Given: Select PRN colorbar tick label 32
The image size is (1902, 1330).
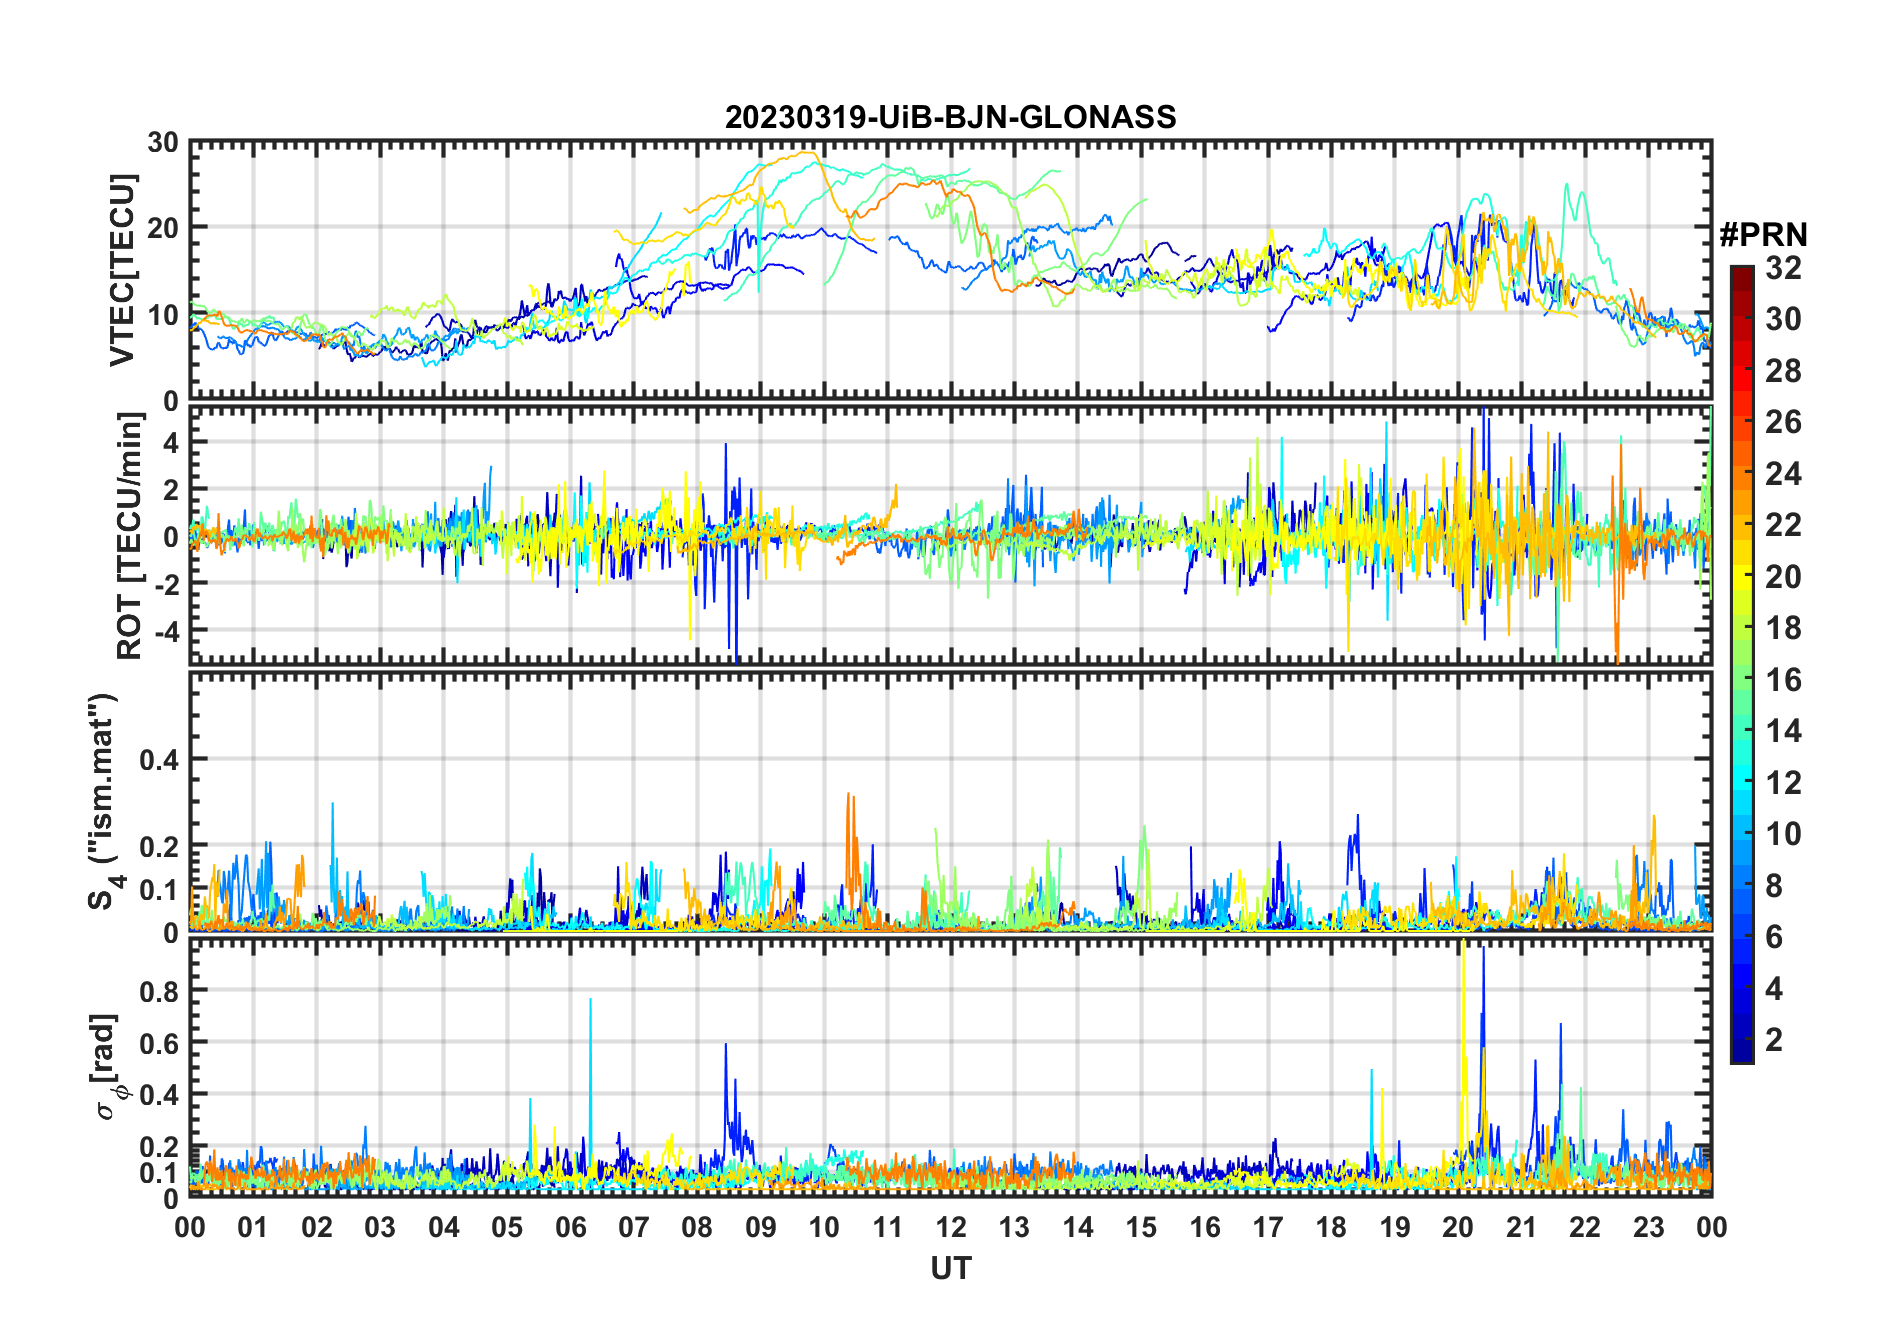Looking at the screenshot, I should tap(1783, 268).
